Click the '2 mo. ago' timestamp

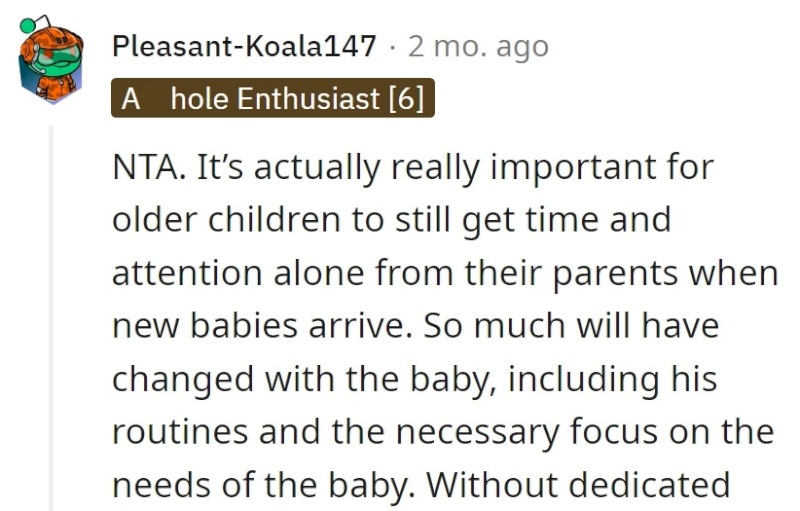tap(478, 47)
